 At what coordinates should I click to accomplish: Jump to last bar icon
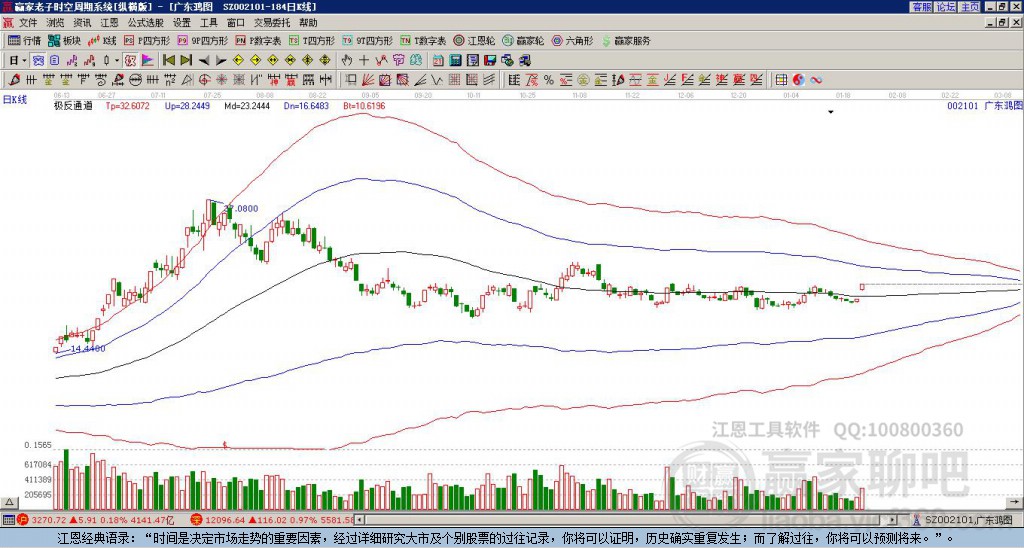(x=186, y=61)
